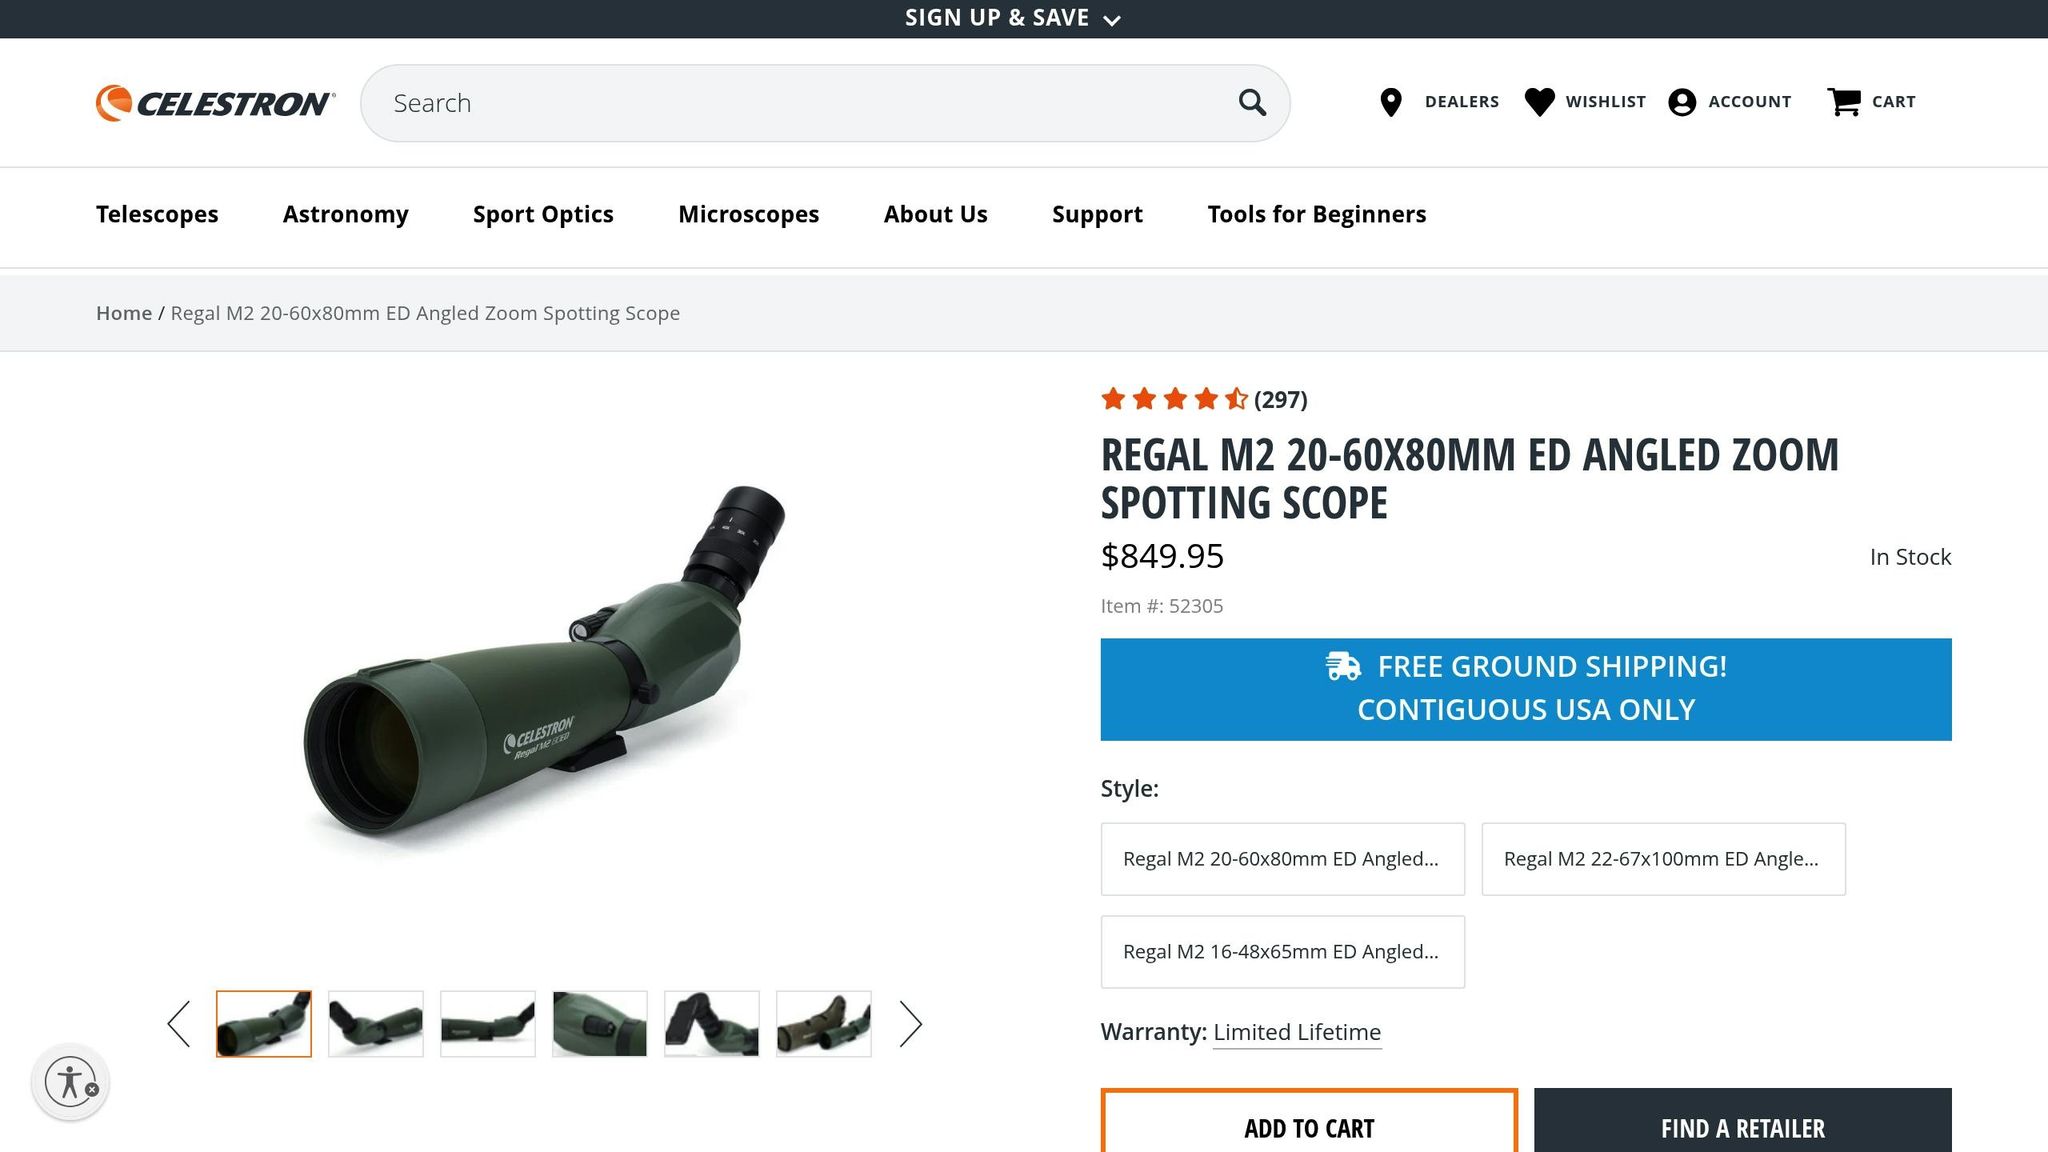Click the next image carousel arrow
The width and height of the screenshot is (2048, 1152).
point(911,1024)
